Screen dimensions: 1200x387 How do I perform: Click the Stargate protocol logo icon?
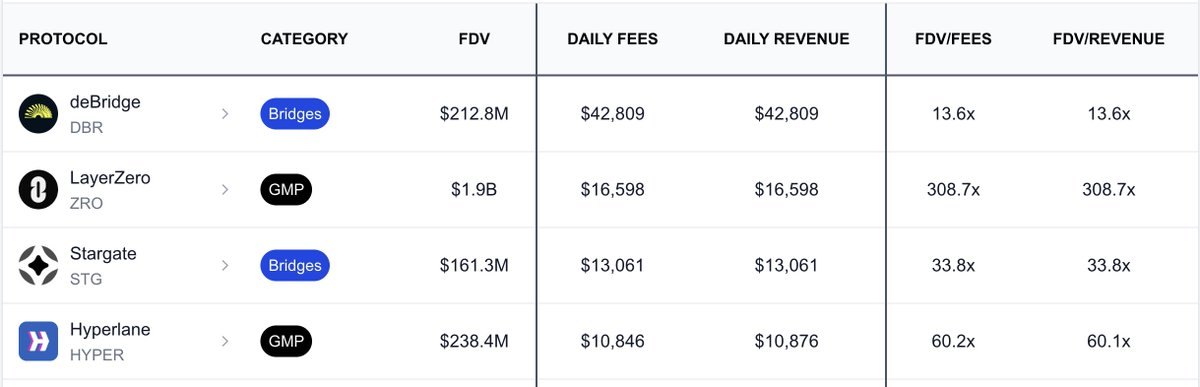pos(39,266)
